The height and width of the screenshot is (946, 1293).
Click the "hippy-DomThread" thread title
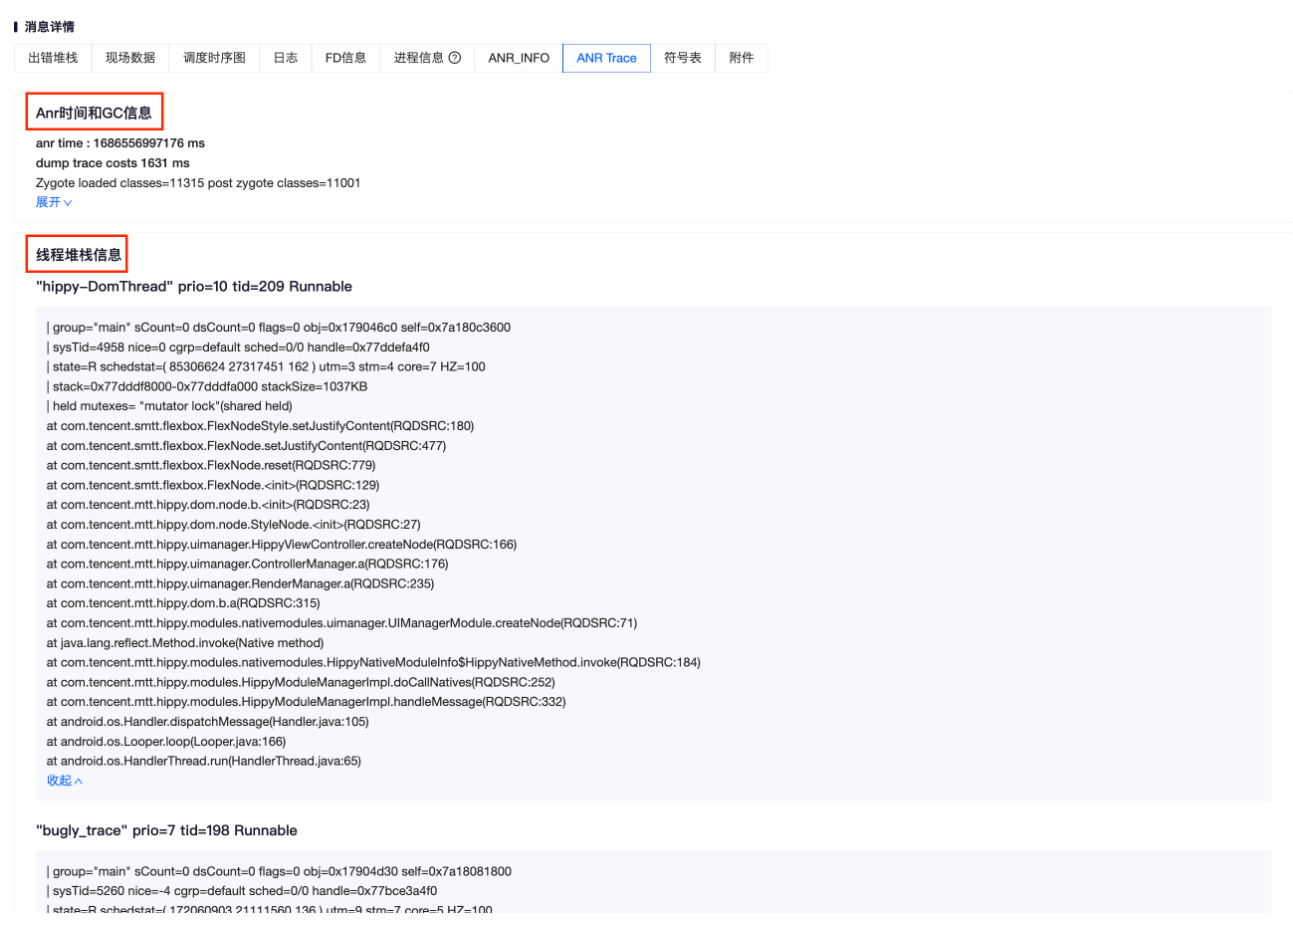tap(194, 286)
